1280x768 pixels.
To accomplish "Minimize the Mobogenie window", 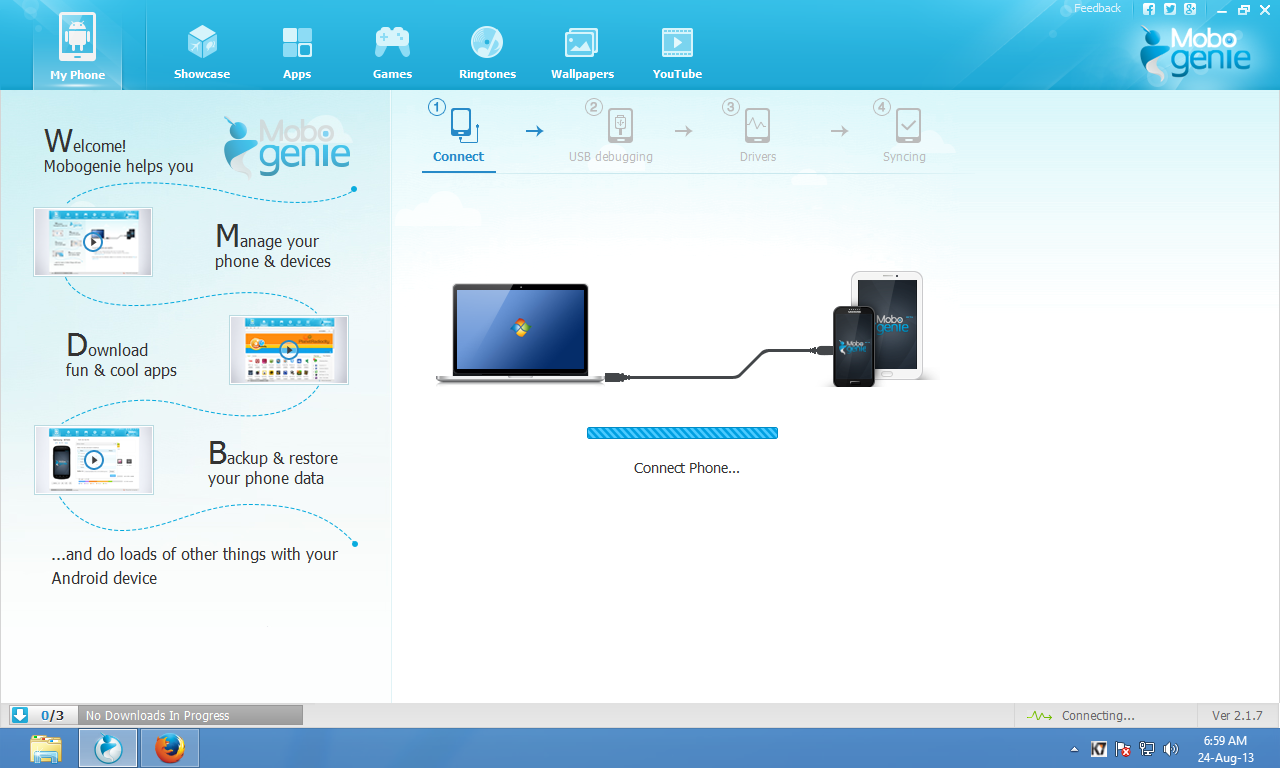I will point(1223,9).
